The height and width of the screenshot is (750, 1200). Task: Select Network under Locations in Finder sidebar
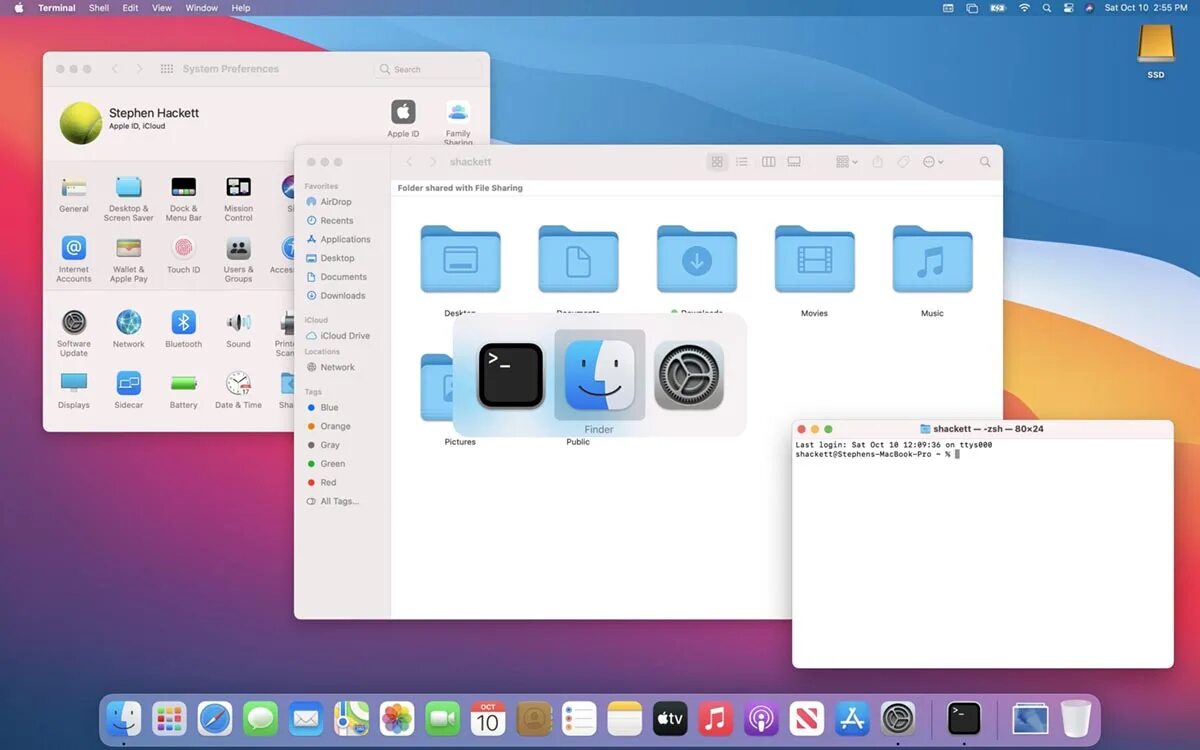[x=330, y=368]
